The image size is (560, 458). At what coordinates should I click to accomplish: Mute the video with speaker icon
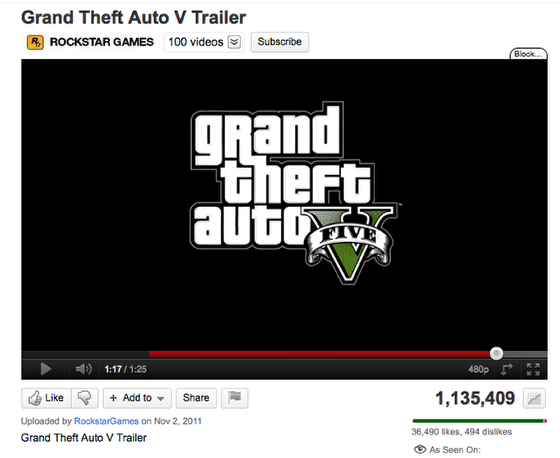[x=84, y=369]
